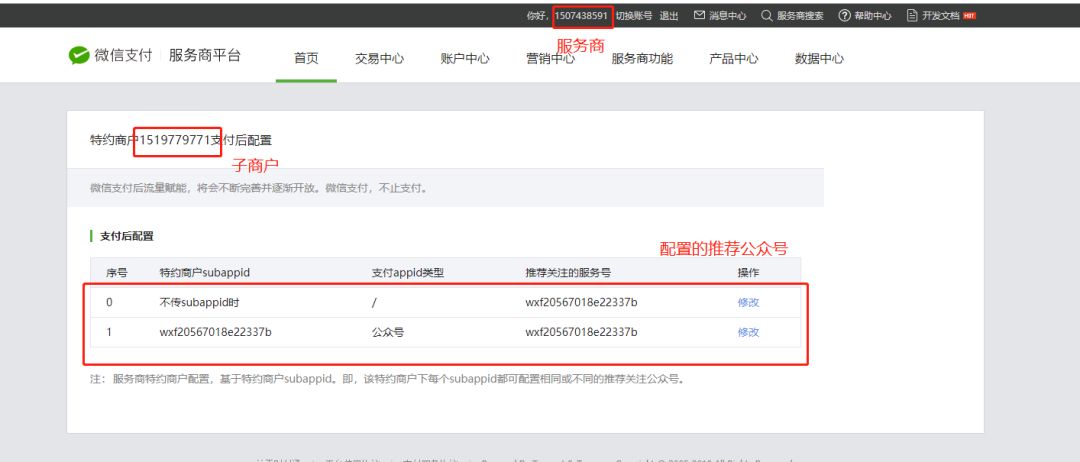Click column header 操作
This screenshot has width=1080, height=462.
pos(749,273)
